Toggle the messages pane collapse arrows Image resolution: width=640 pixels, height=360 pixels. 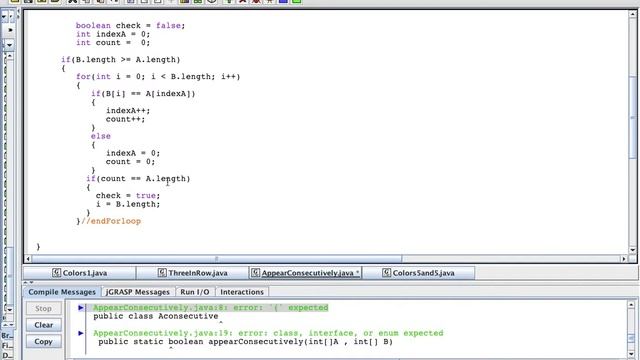[x=28, y=282]
